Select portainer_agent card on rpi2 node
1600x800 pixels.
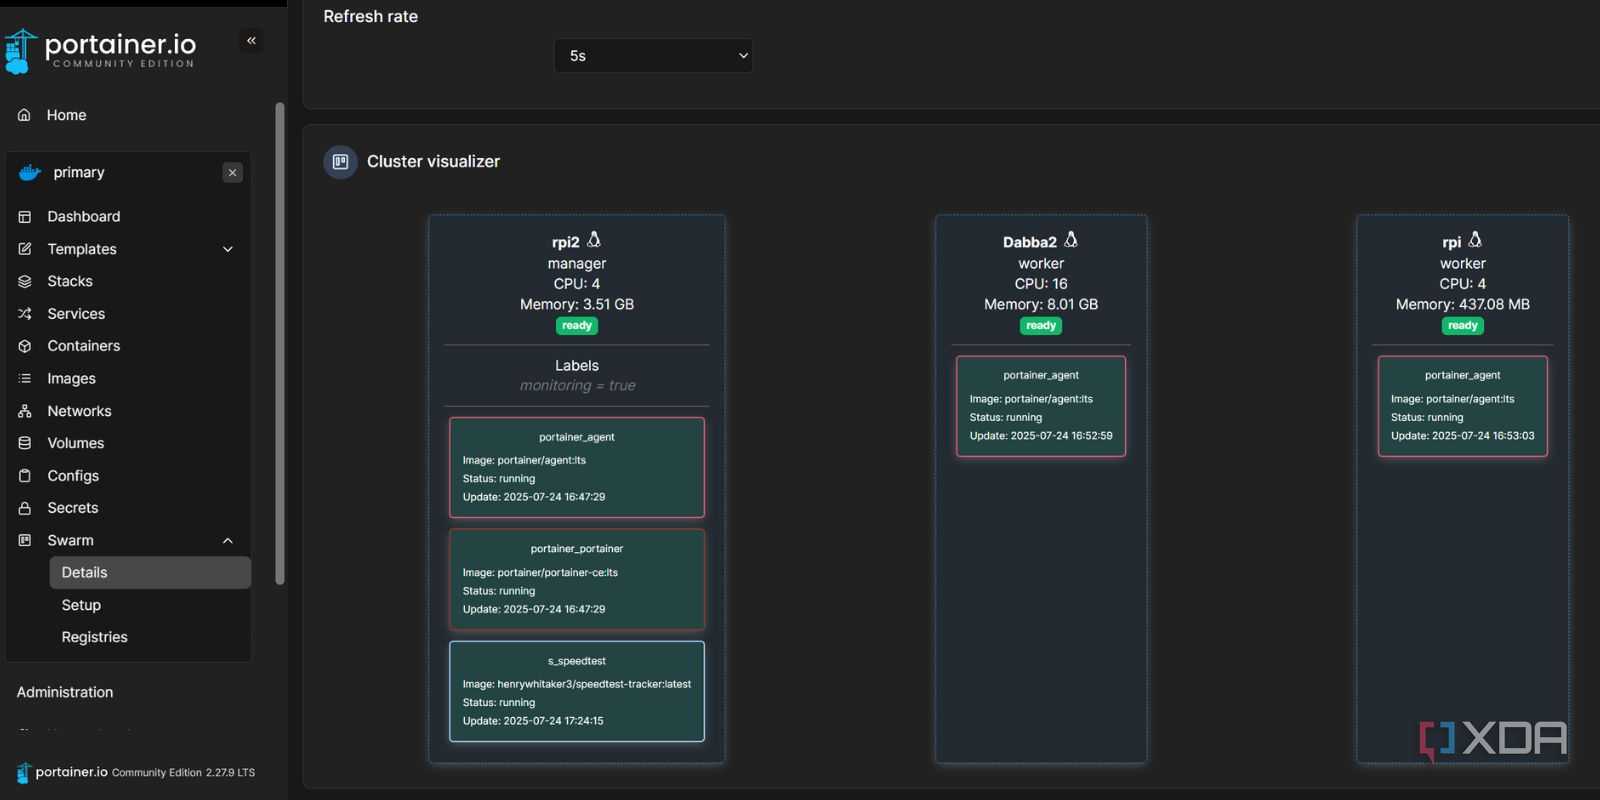tap(577, 467)
